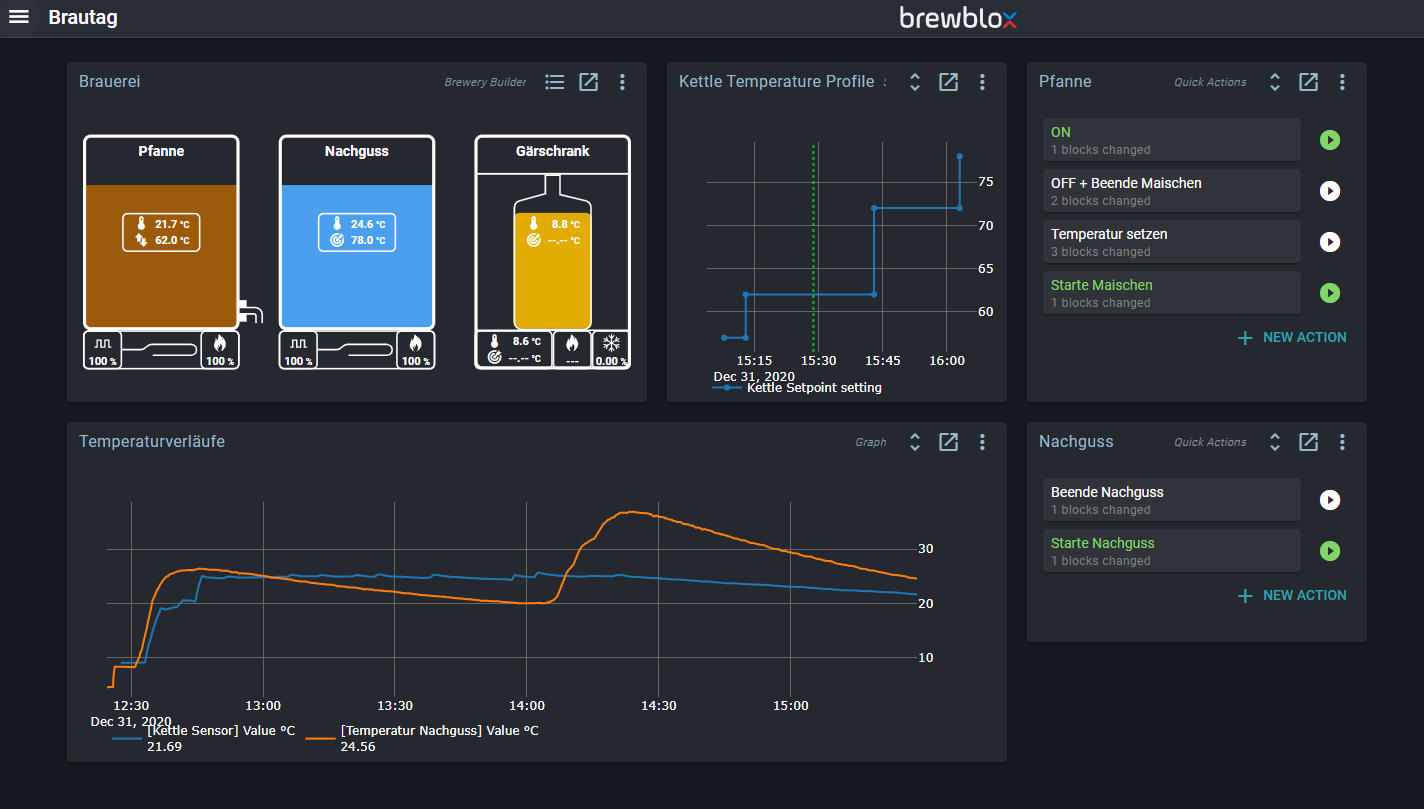Screen dimensions: 1424x809
Task: Toggle the Kettle Sensor legend entry
Action: [x=220, y=731]
